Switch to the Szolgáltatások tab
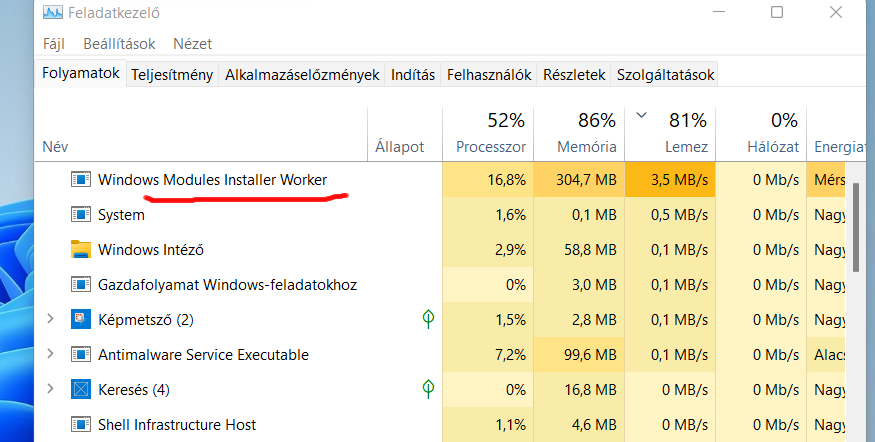The height and width of the screenshot is (442, 875). (666, 74)
